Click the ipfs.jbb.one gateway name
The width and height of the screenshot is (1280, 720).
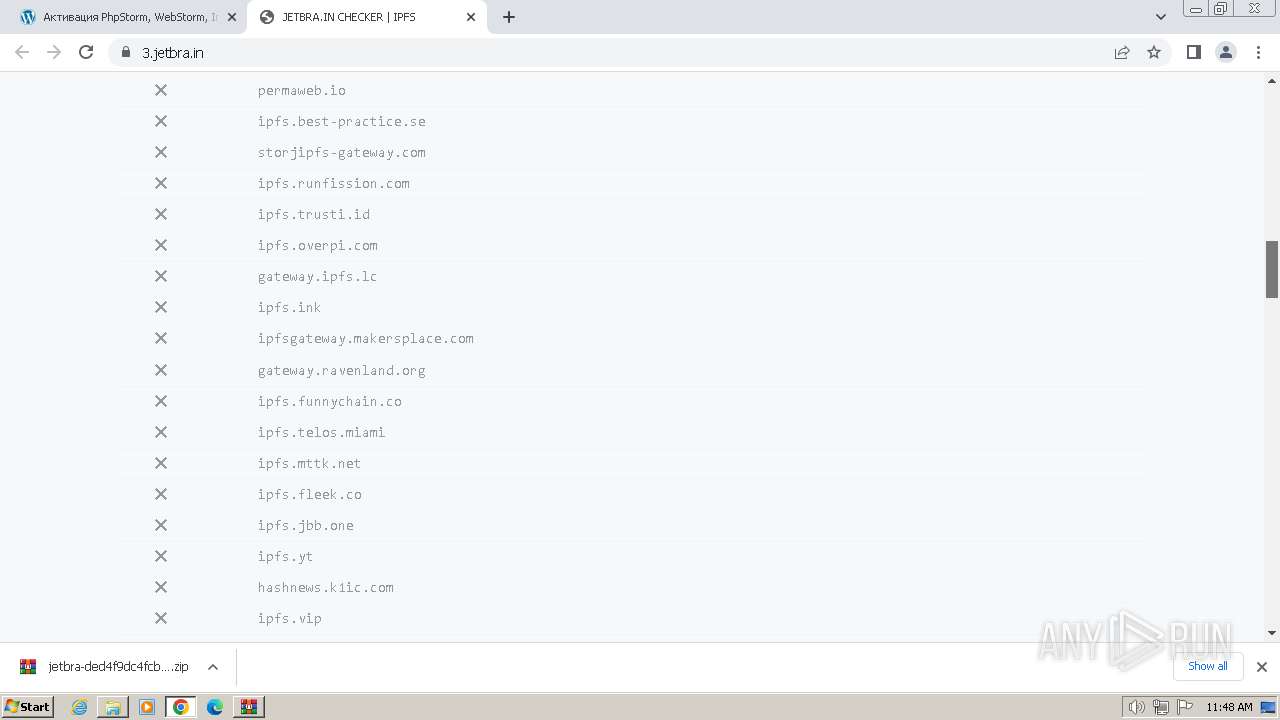click(x=306, y=525)
